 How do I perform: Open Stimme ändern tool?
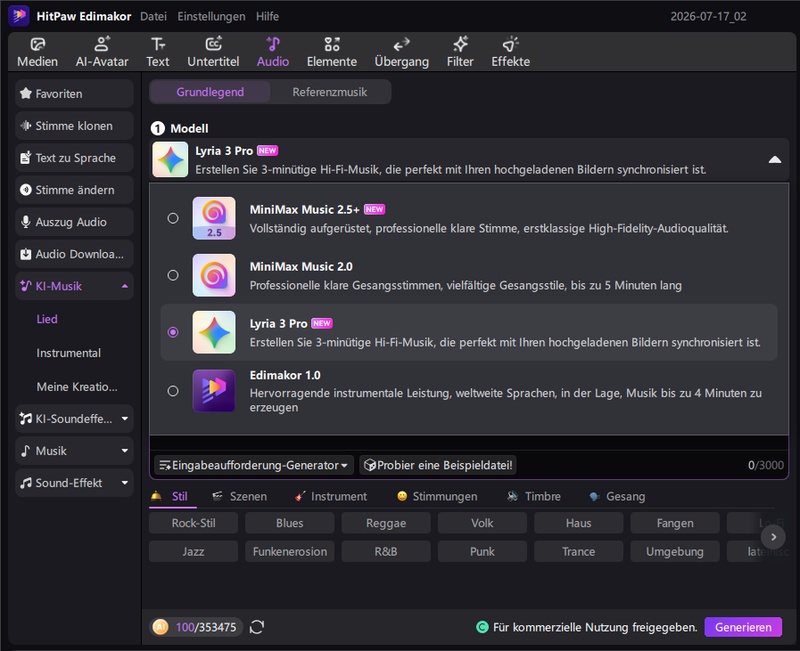[x=74, y=190]
